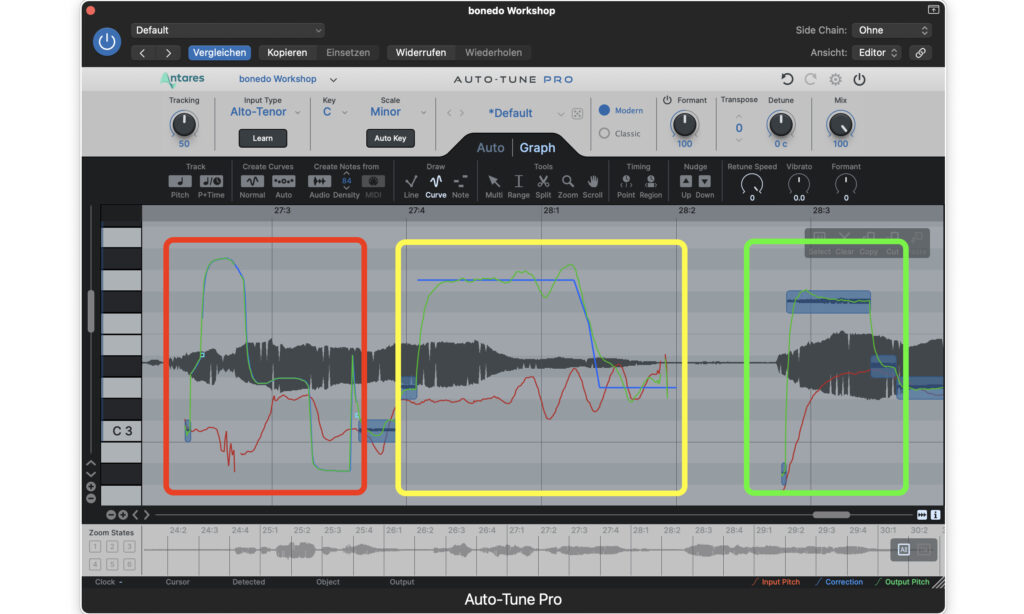
Task: Switch to the Auto tab
Action: [490, 148]
